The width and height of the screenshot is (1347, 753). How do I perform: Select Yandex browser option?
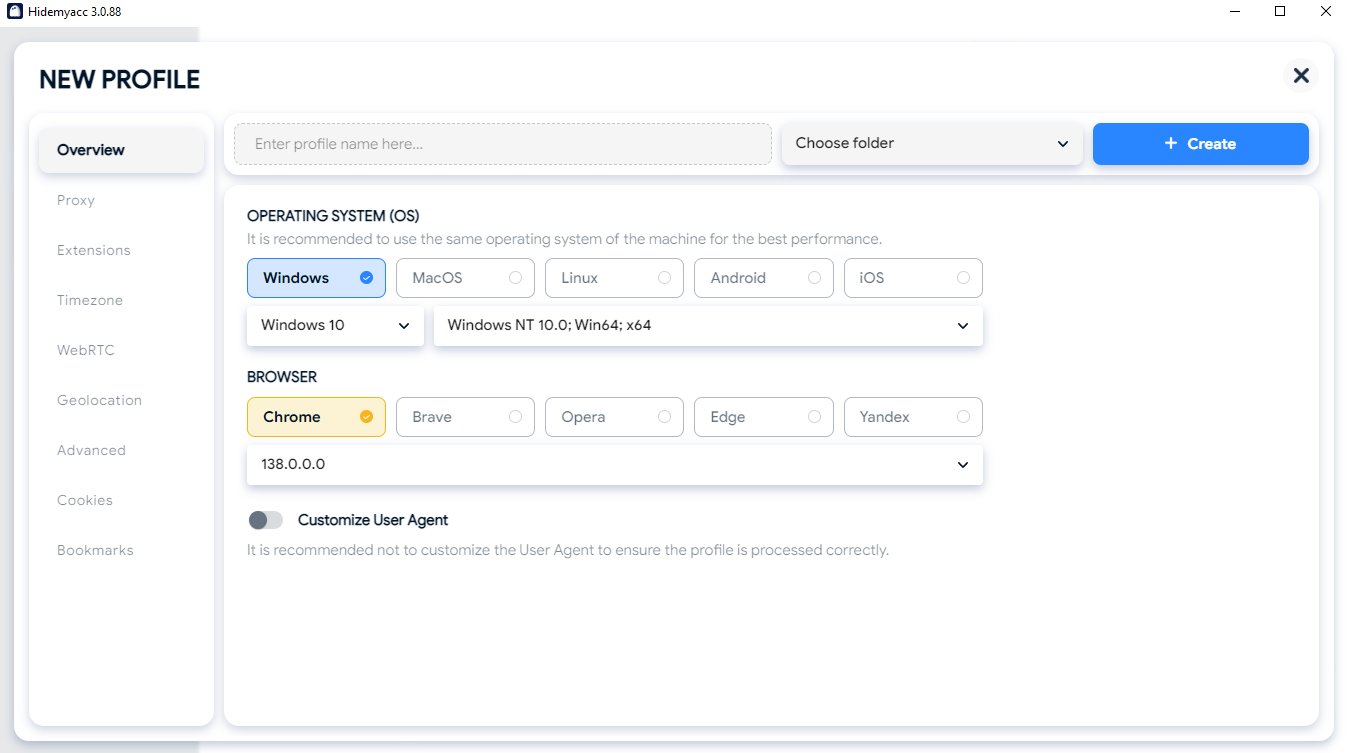tap(913, 417)
